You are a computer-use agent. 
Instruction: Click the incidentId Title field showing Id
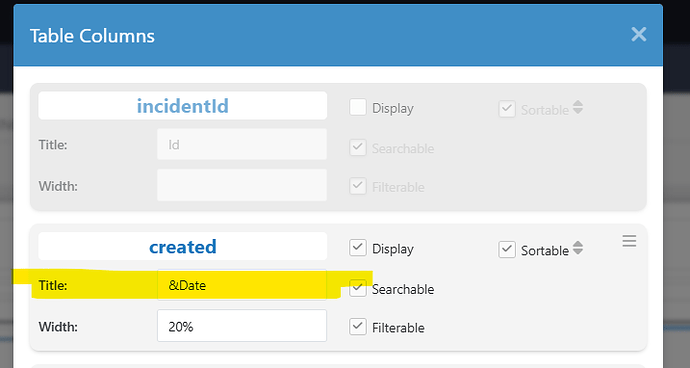pos(242,144)
